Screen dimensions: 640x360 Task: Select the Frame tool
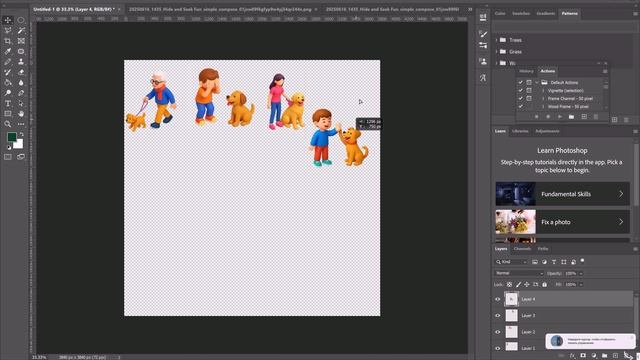point(21,41)
